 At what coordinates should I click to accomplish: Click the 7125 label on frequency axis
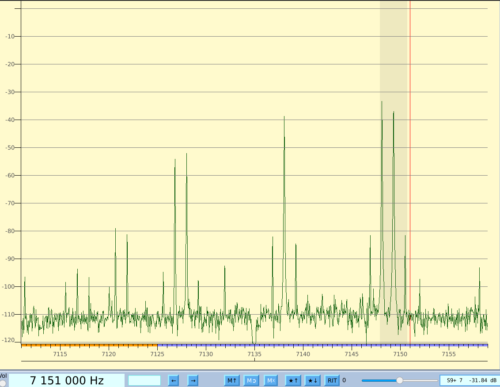157,354
